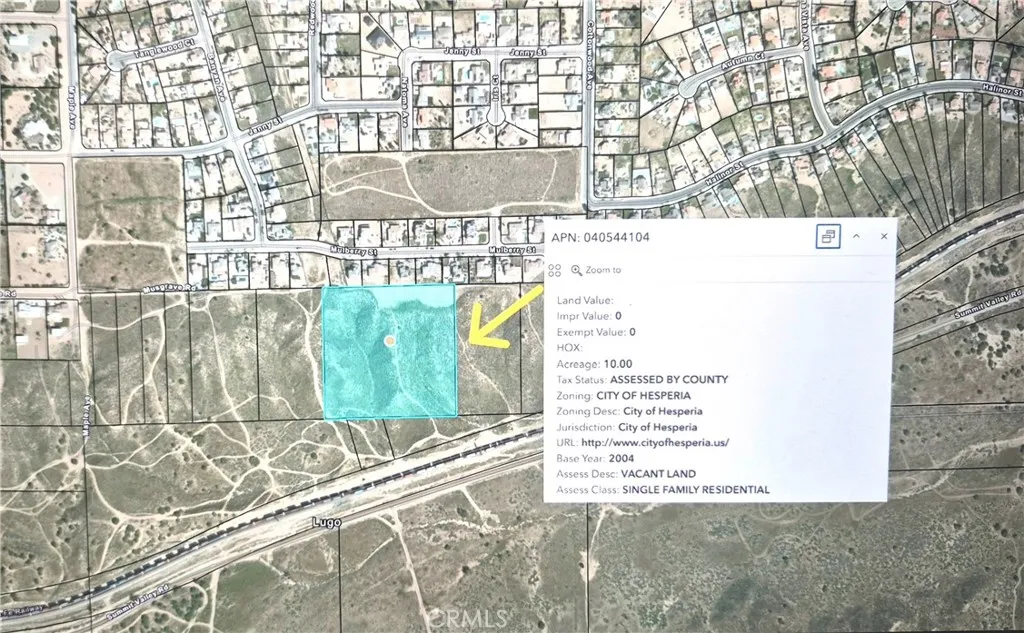Dock the APN popup panel
Viewport: 1024px width, 633px height.
coord(828,236)
